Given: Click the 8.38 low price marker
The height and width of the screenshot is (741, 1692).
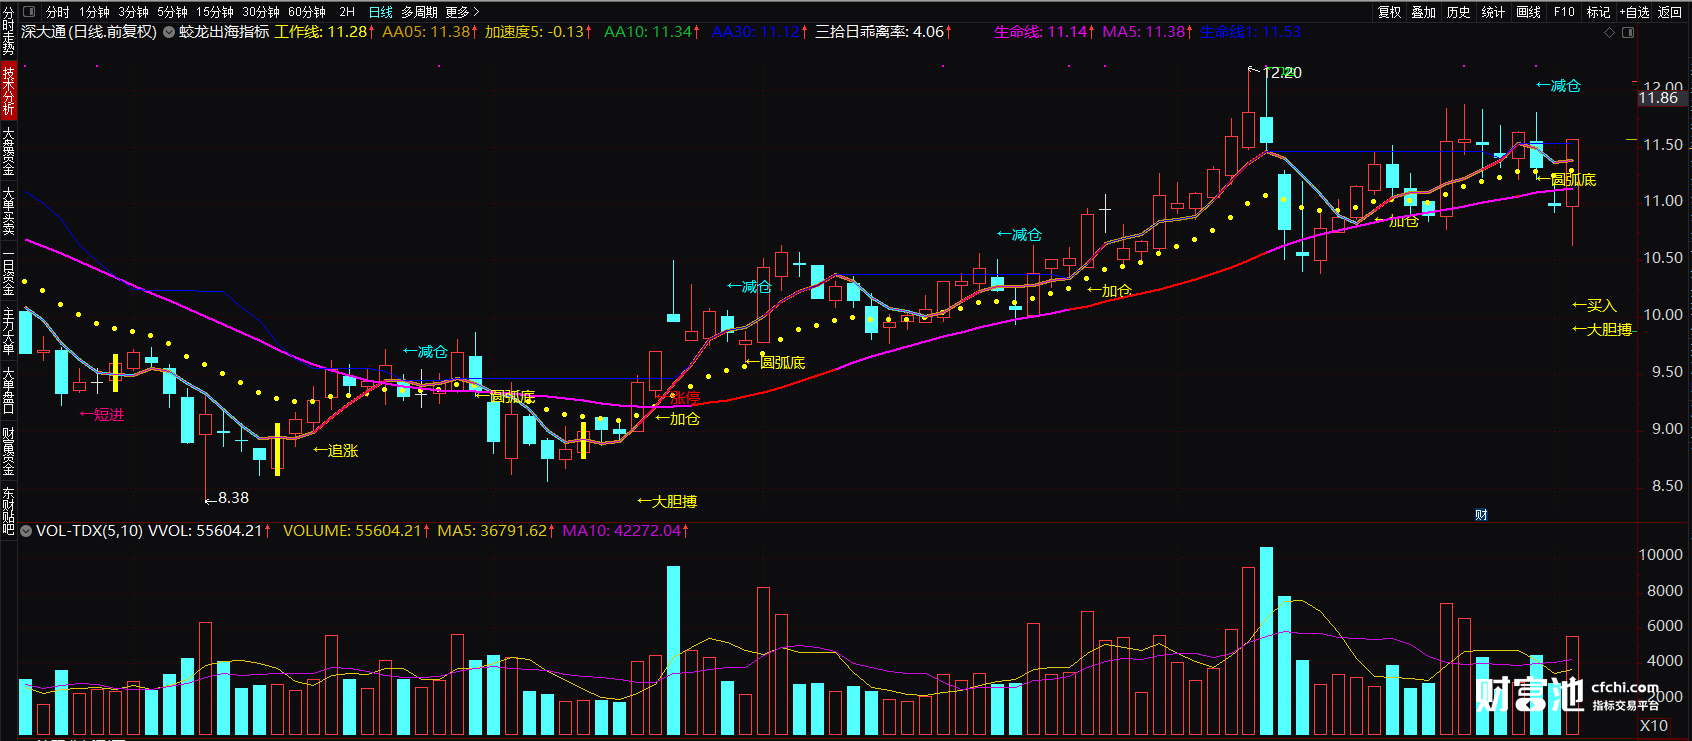Looking at the screenshot, I should (x=233, y=497).
